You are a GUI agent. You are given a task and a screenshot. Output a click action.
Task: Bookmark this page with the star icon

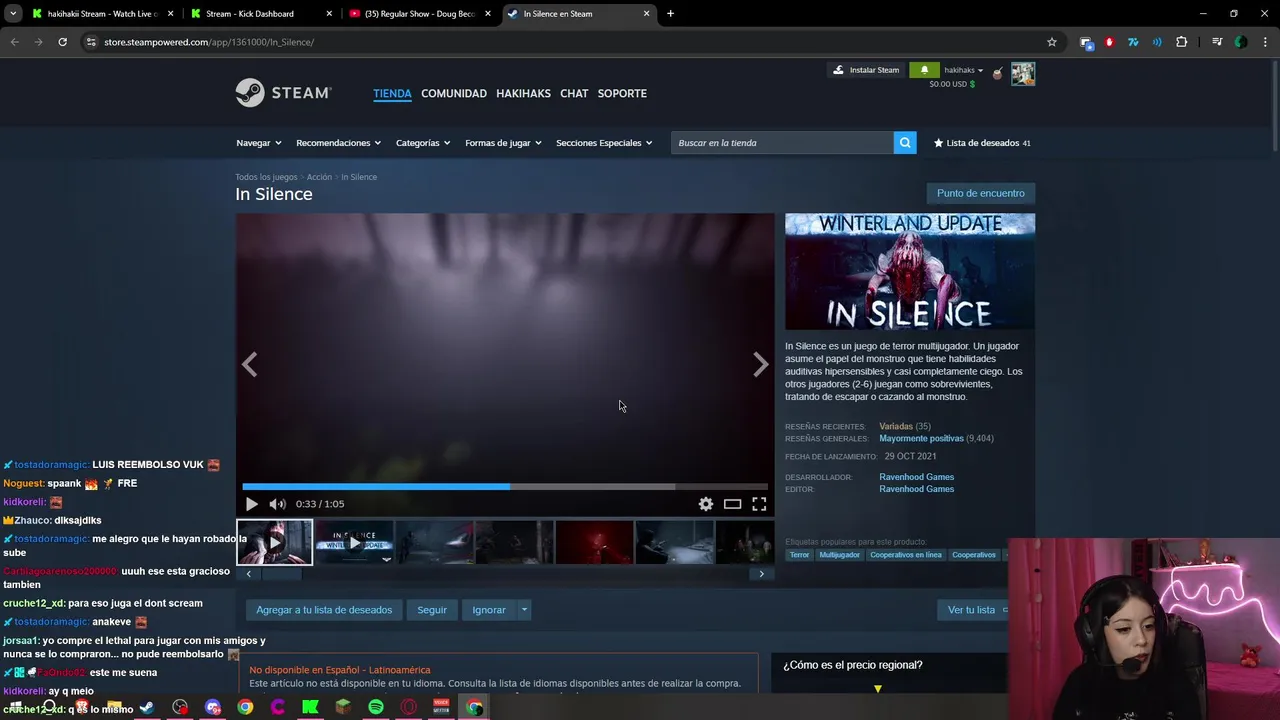(x=1052, y=42)
